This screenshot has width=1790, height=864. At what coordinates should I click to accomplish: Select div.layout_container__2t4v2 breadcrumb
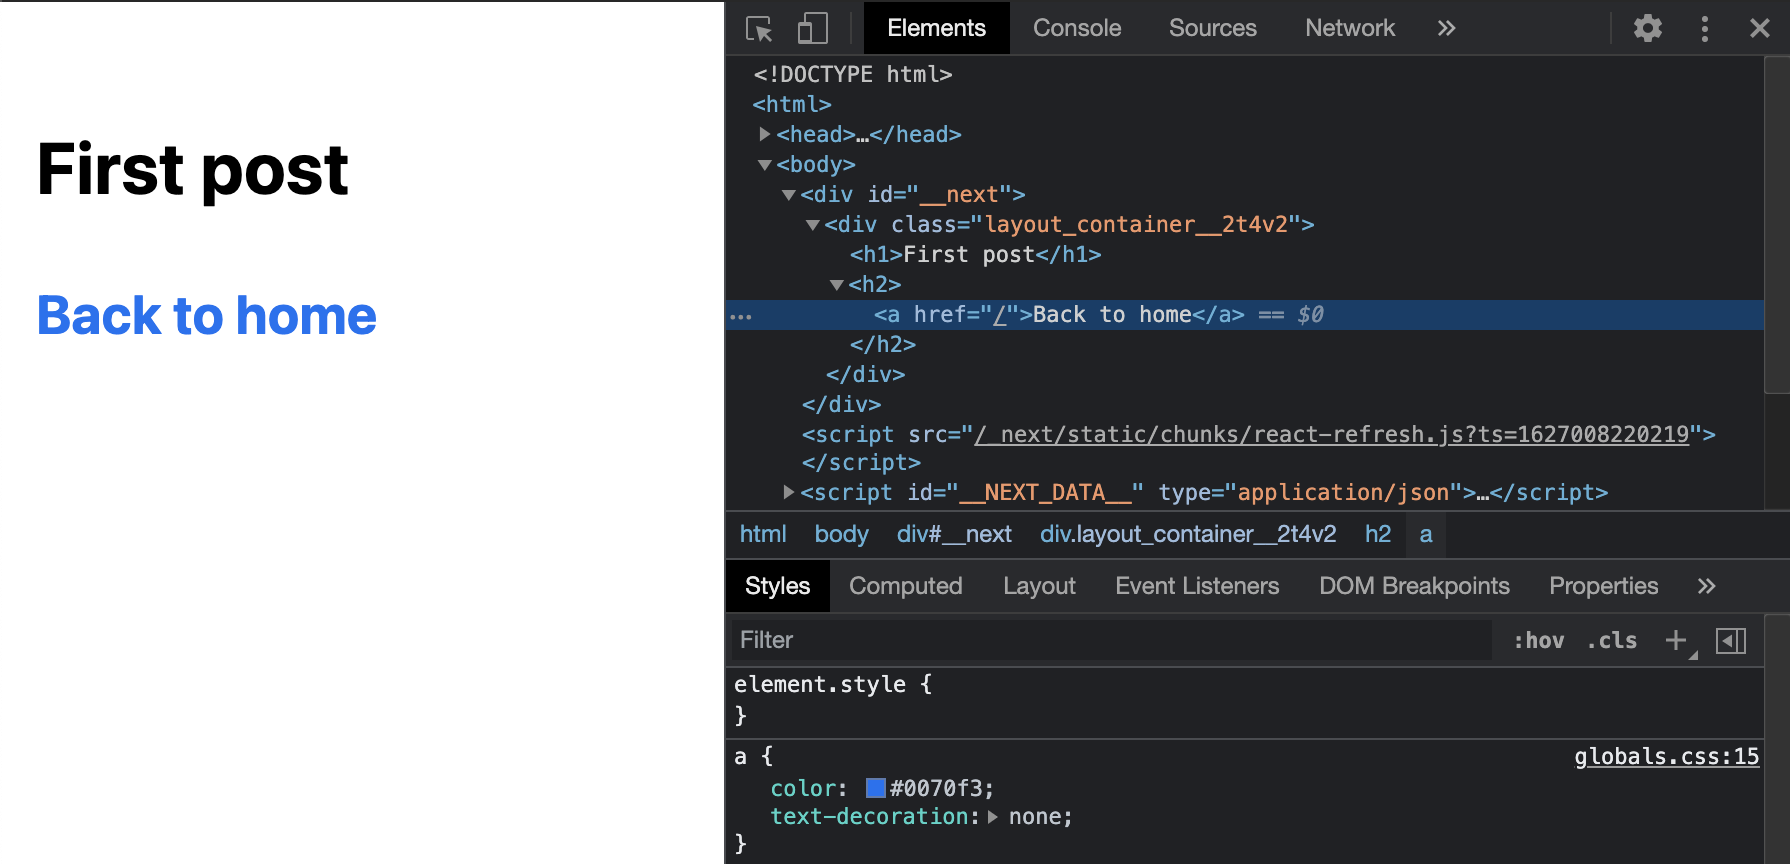pos(1188,534)
